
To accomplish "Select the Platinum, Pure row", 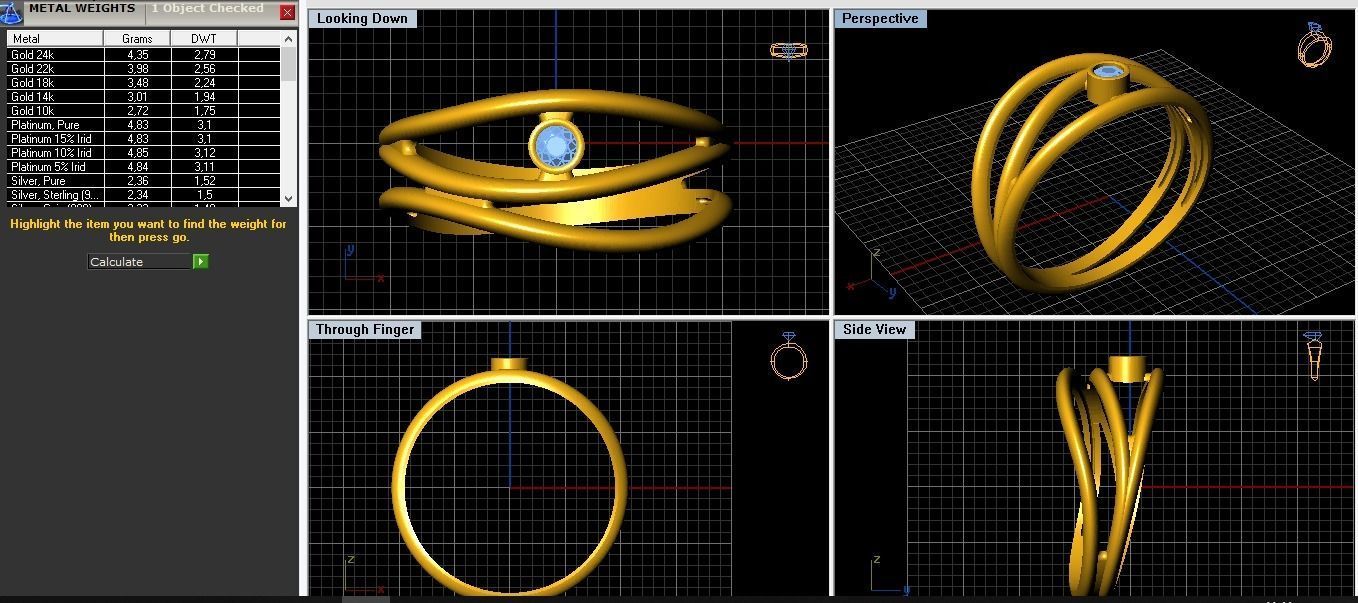I will (x=144, y=125).
